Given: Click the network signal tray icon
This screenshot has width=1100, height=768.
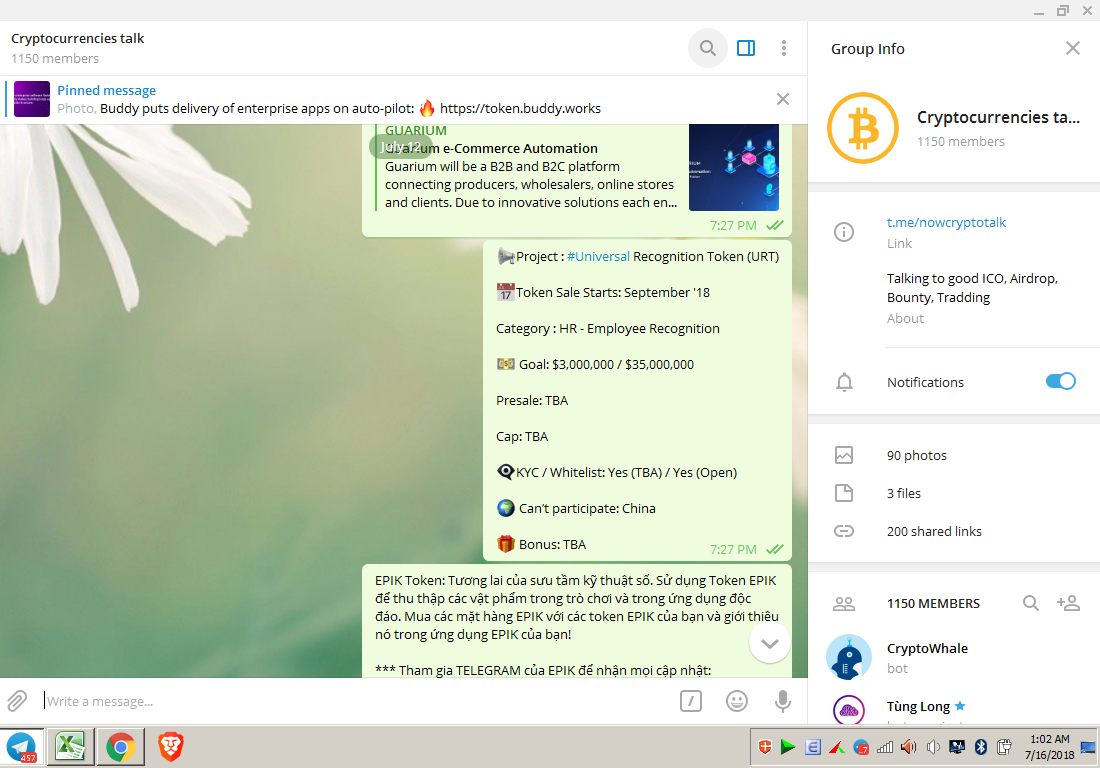Looking at the screenshot, I should click(885, 747).
